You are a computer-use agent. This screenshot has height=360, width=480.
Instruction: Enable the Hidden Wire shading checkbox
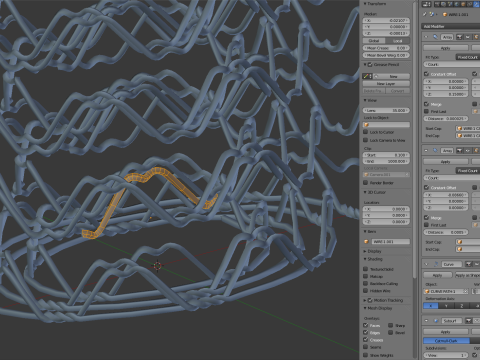point(365,291)
